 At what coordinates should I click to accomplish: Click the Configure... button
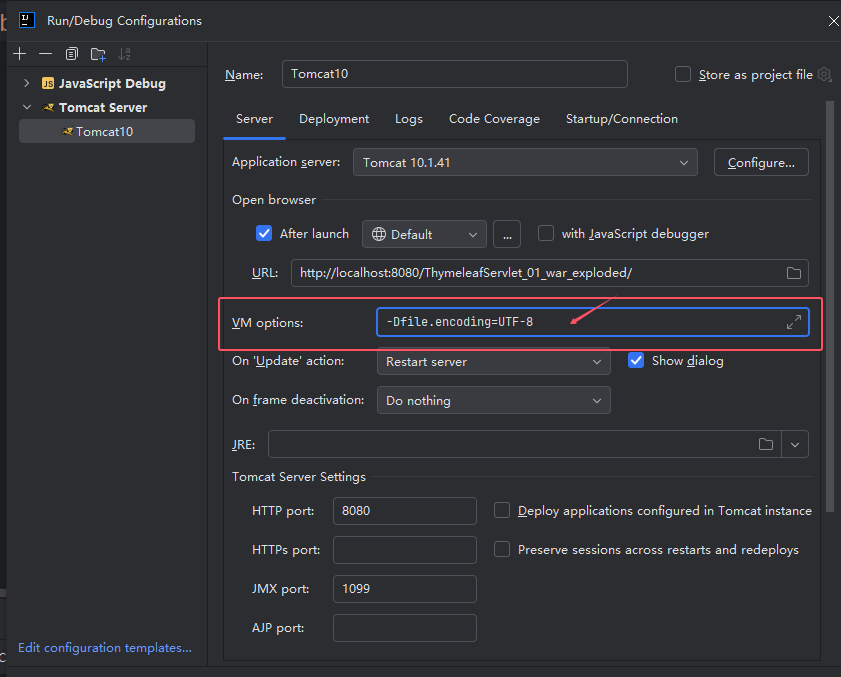pos(761,162)
